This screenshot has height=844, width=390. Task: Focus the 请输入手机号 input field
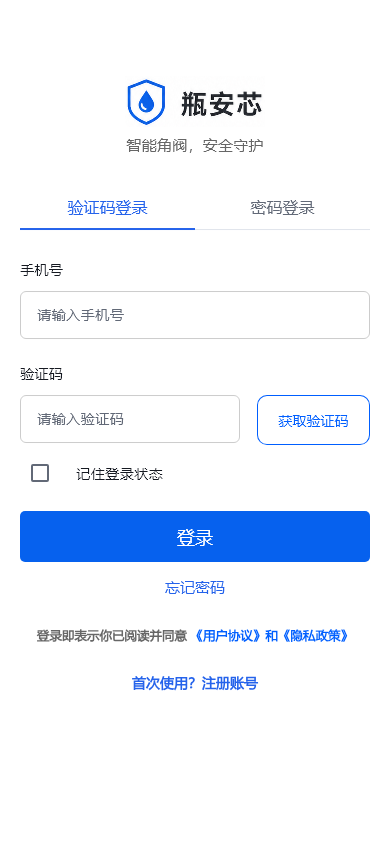195,315
